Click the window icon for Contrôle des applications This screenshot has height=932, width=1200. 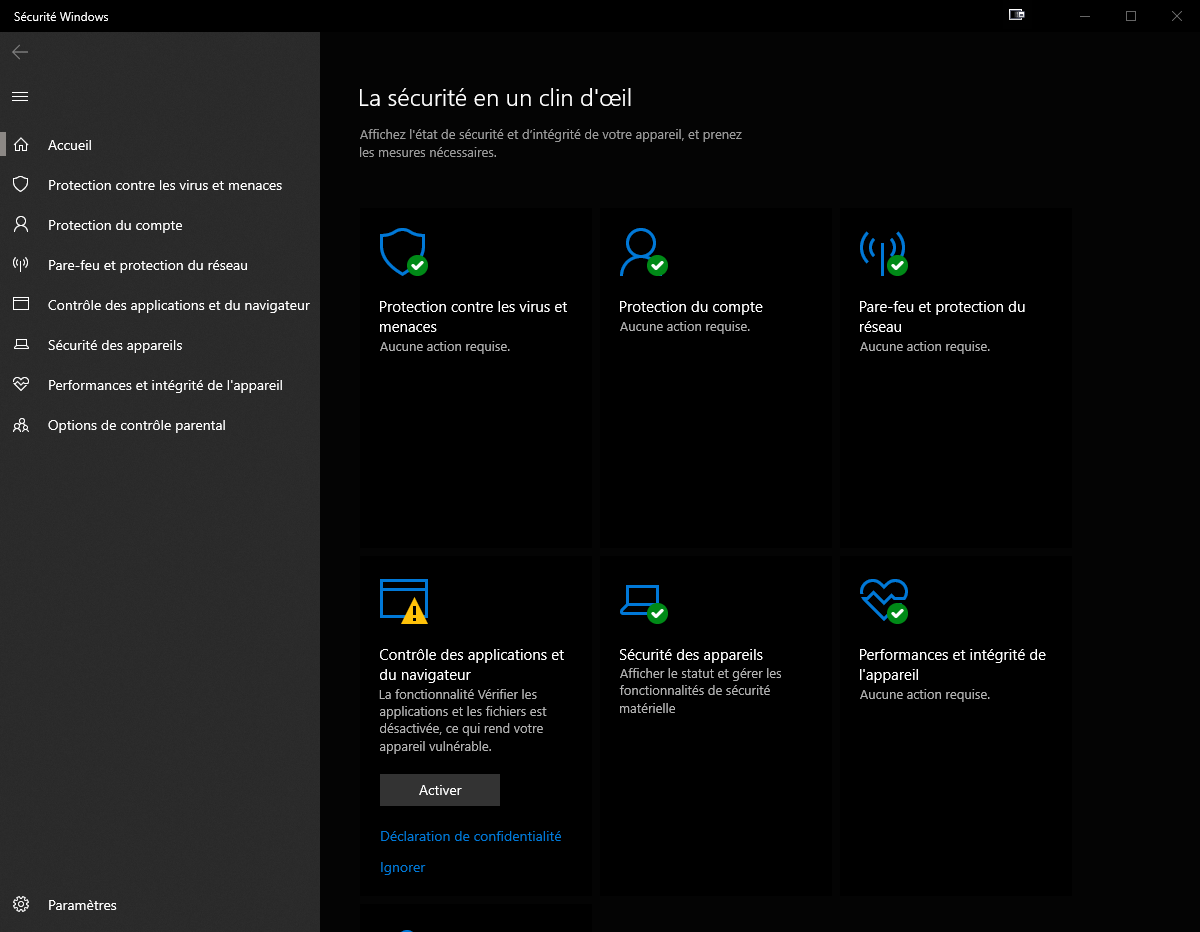(20, 305)
